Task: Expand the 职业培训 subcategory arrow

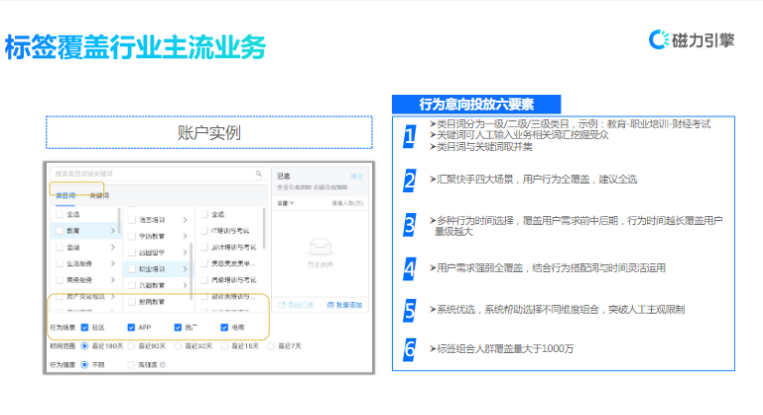Action: pos(185,269)
